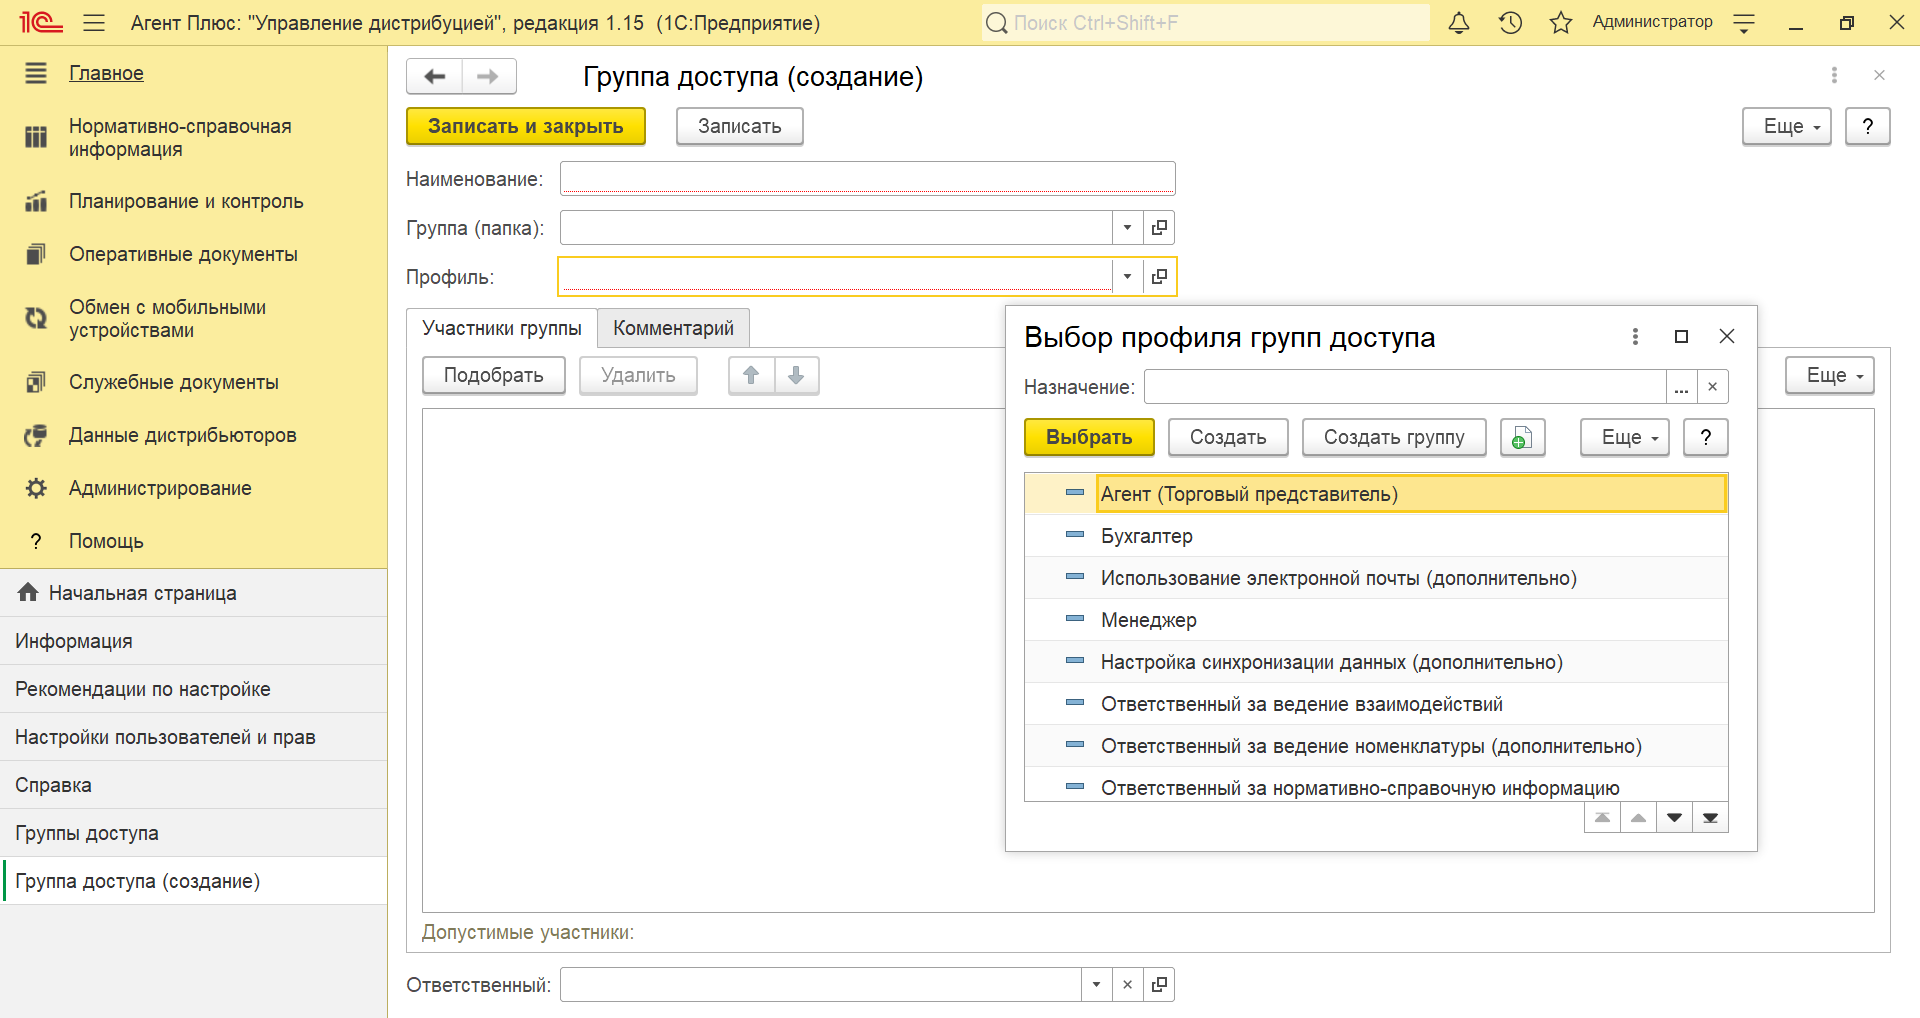This screenshot has width=1920, height=1018.
Task: Expand the Группа (папка) dropdown arrow
Action: 1127,228
